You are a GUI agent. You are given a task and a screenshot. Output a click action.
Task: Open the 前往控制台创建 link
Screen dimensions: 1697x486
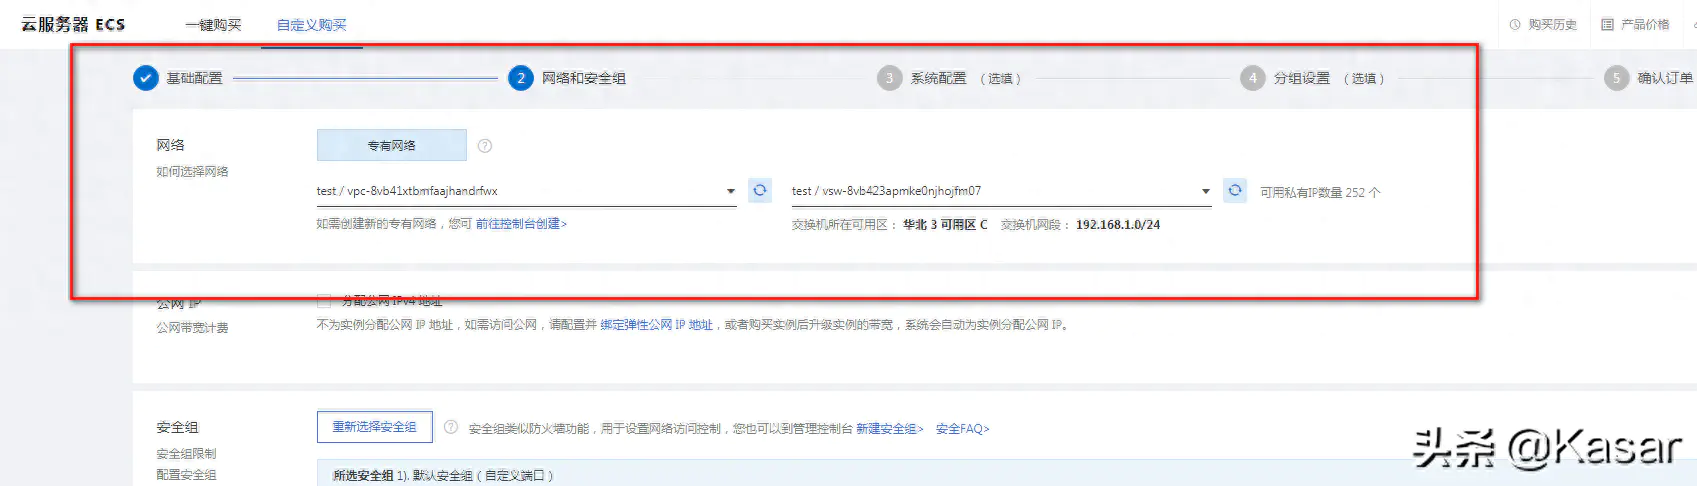(521, 224)
